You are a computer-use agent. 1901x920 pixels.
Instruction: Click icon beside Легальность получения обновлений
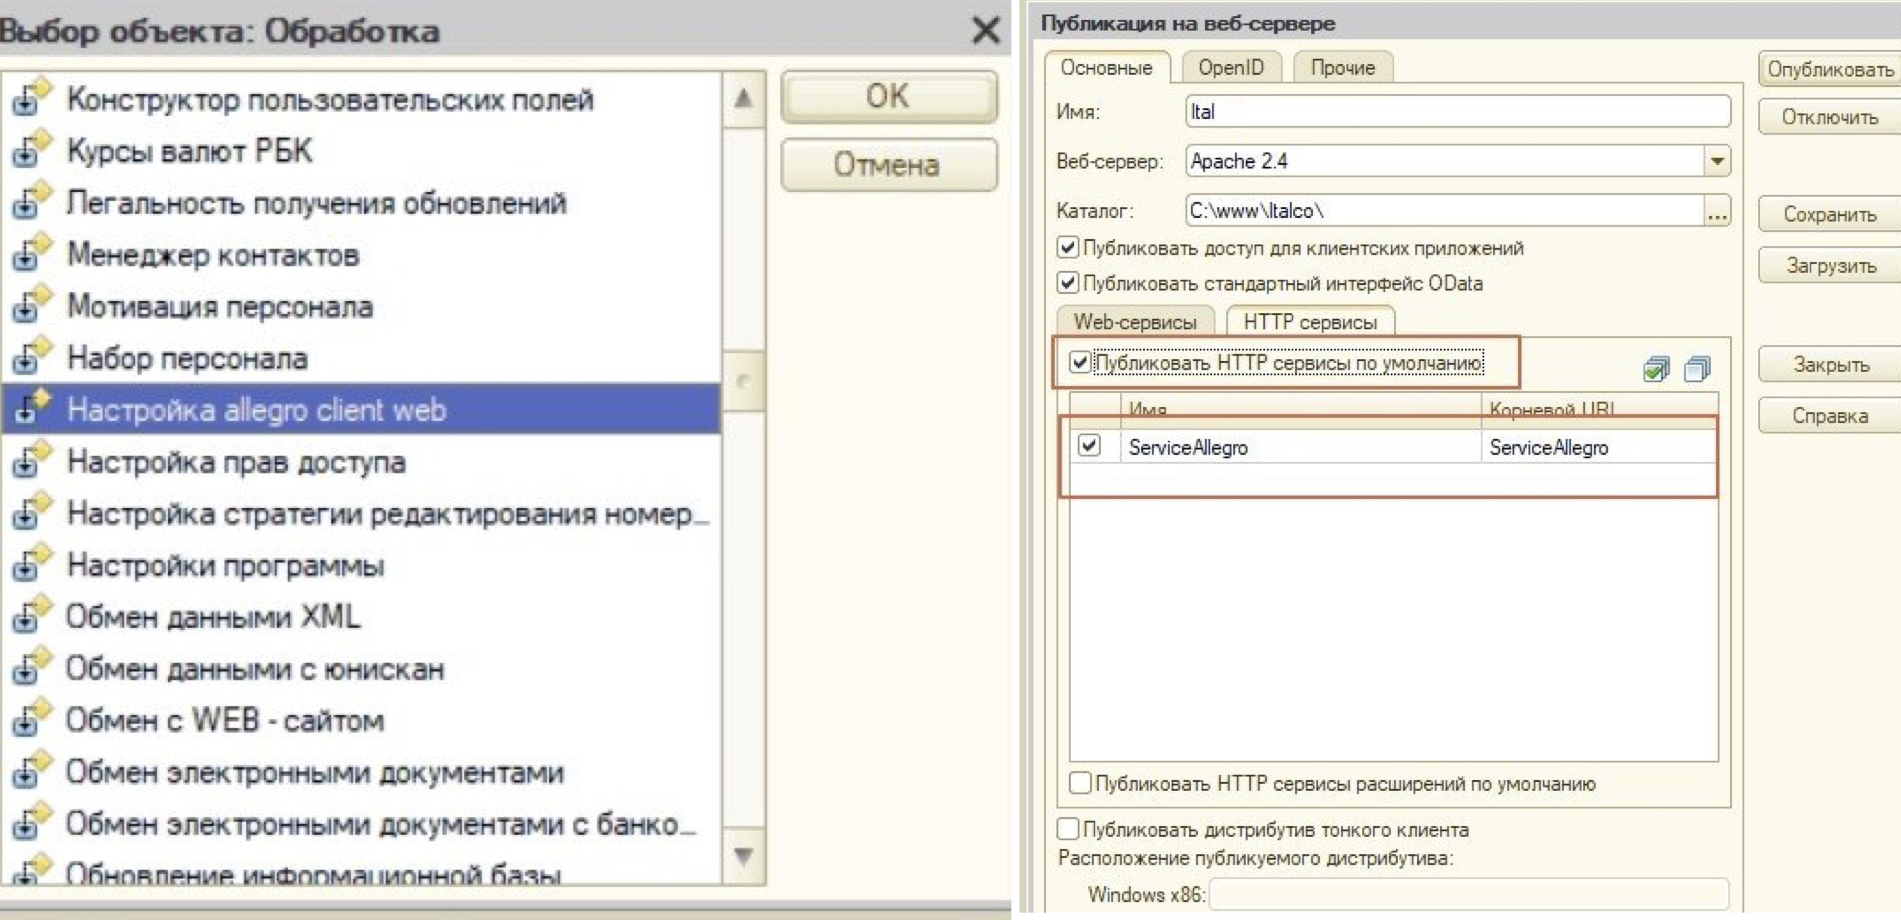(31, 201)
